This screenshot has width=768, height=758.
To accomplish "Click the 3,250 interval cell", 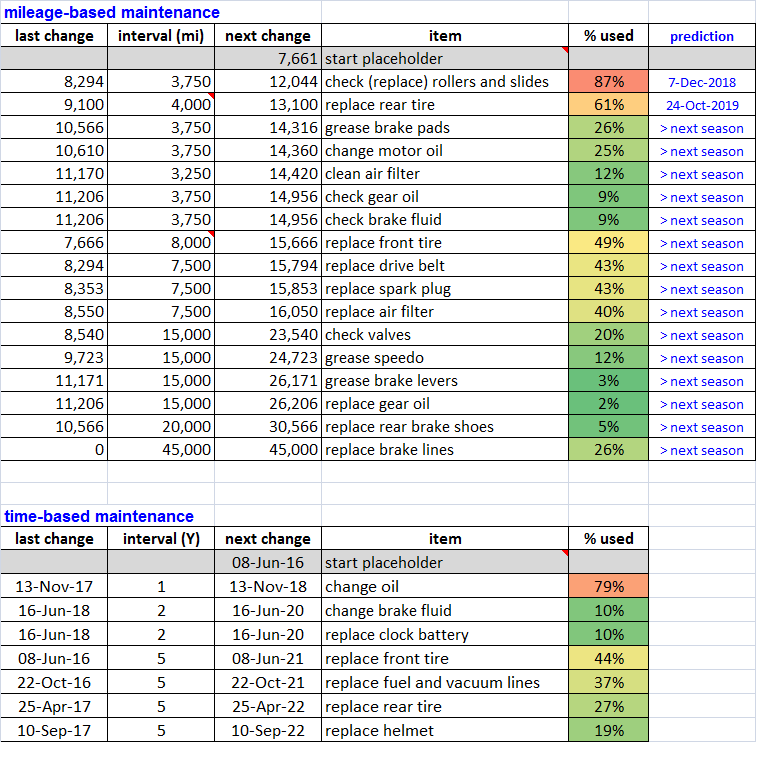I will point(161,174).
